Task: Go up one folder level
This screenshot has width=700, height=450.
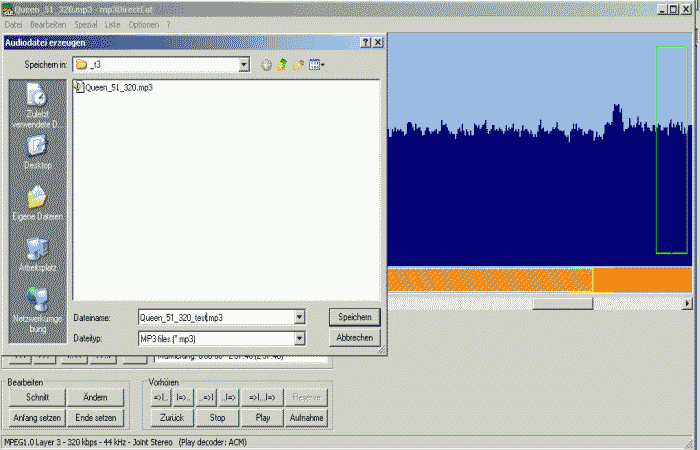Action: (x=282, y=65)
